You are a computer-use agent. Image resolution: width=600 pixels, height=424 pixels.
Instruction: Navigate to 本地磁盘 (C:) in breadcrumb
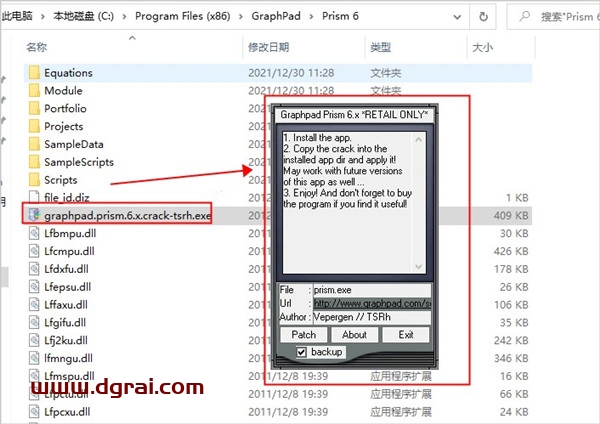pos(97,17)
